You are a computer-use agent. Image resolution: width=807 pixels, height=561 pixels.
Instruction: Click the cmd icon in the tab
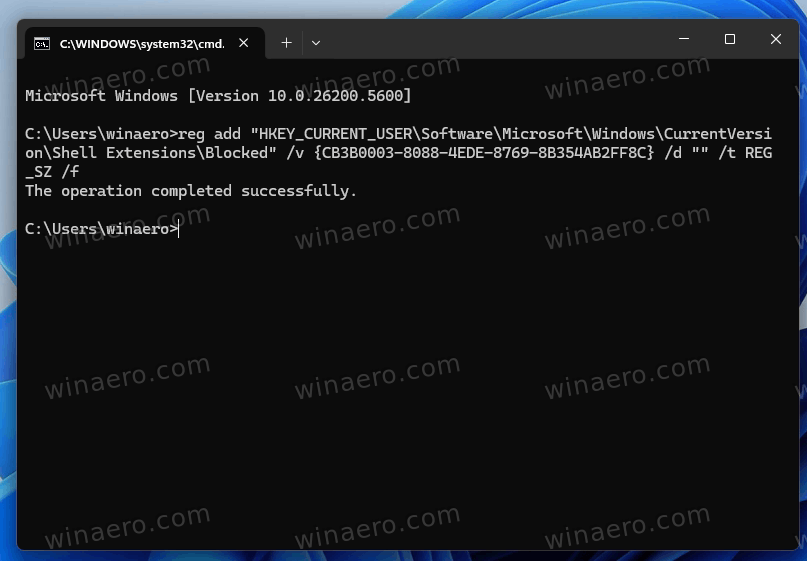(42, 44)
